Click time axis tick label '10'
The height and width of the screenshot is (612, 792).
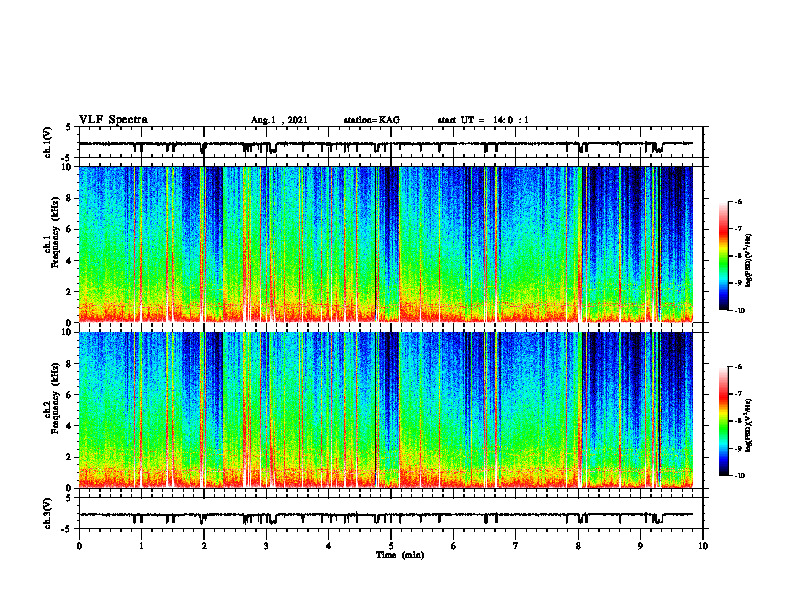pyautogui.click(x=703, y=546)
